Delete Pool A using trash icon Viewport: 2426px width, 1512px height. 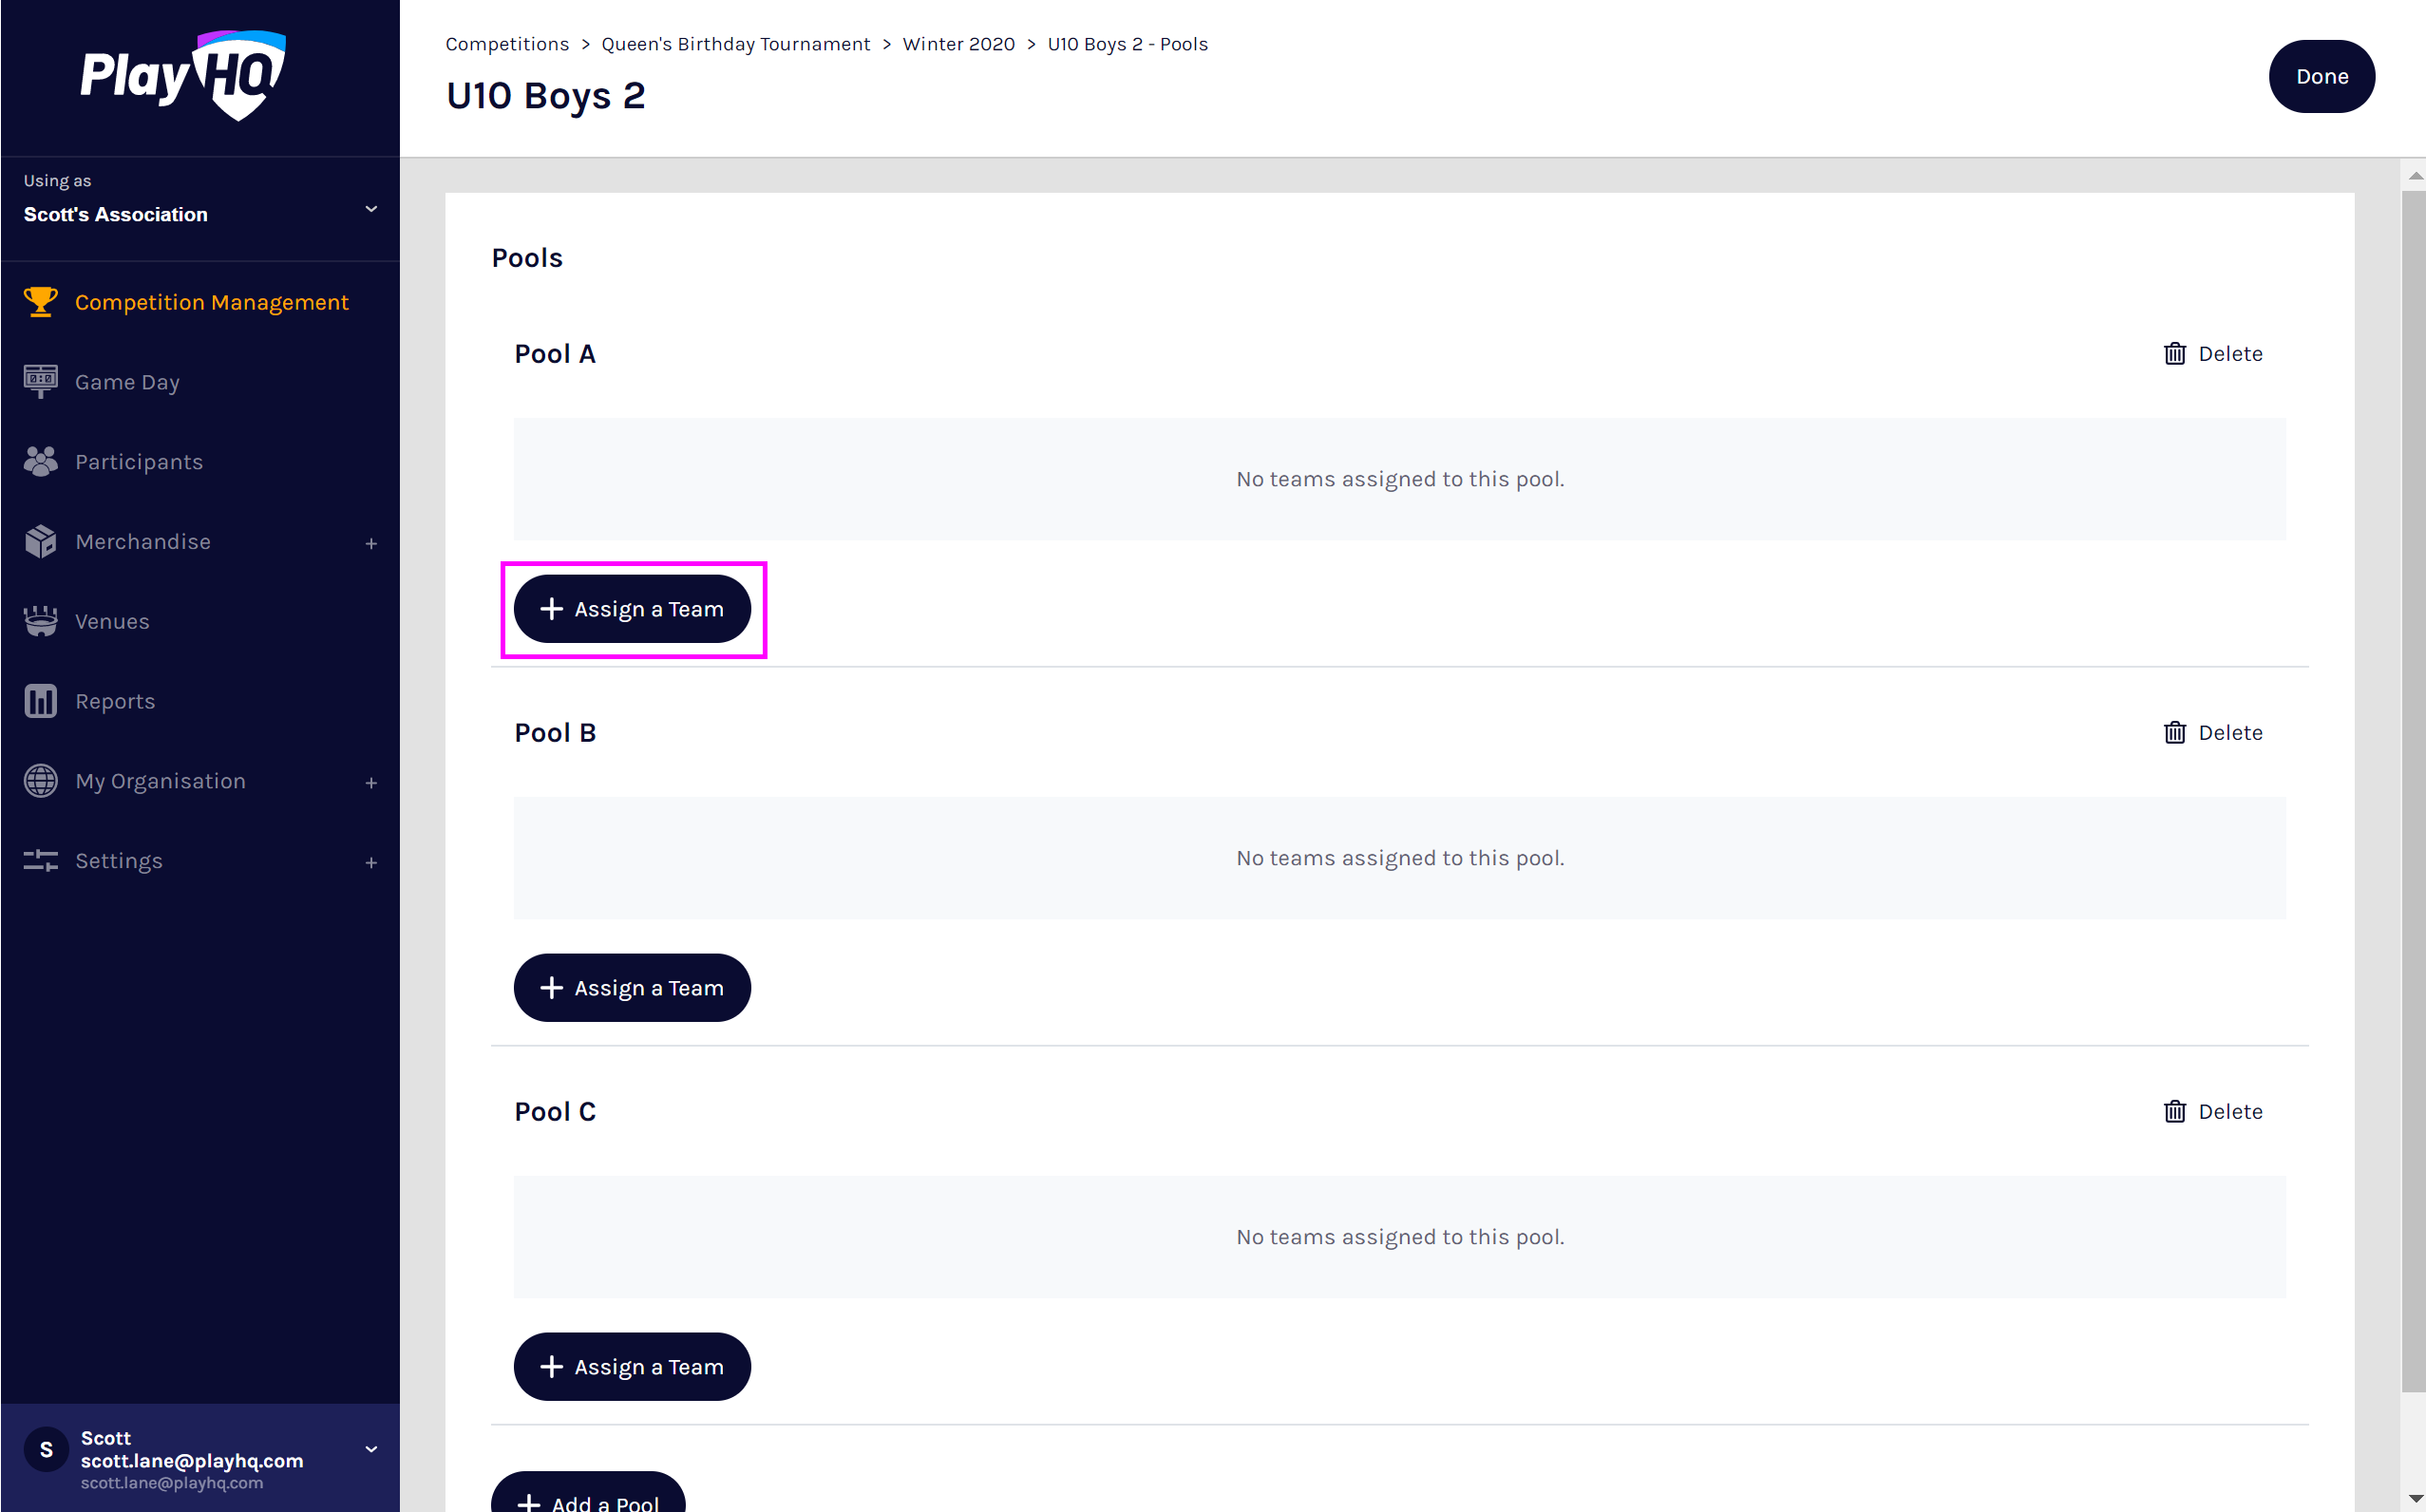pos(2174,354)
